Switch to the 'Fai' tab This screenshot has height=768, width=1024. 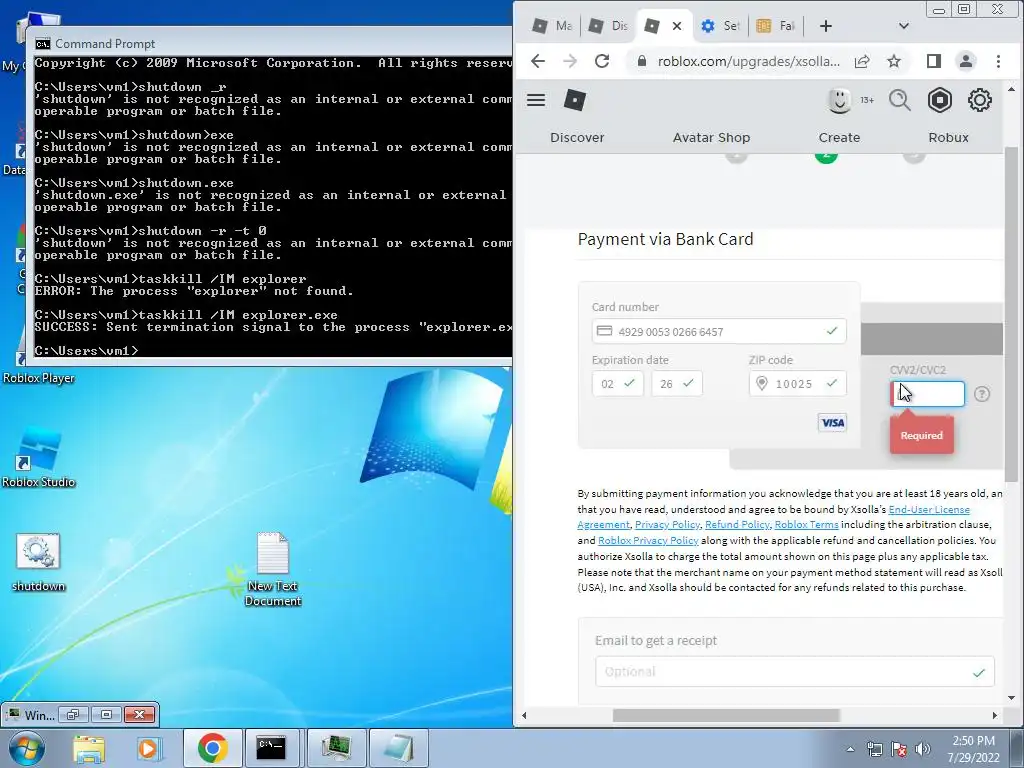[x=775, y=25]
